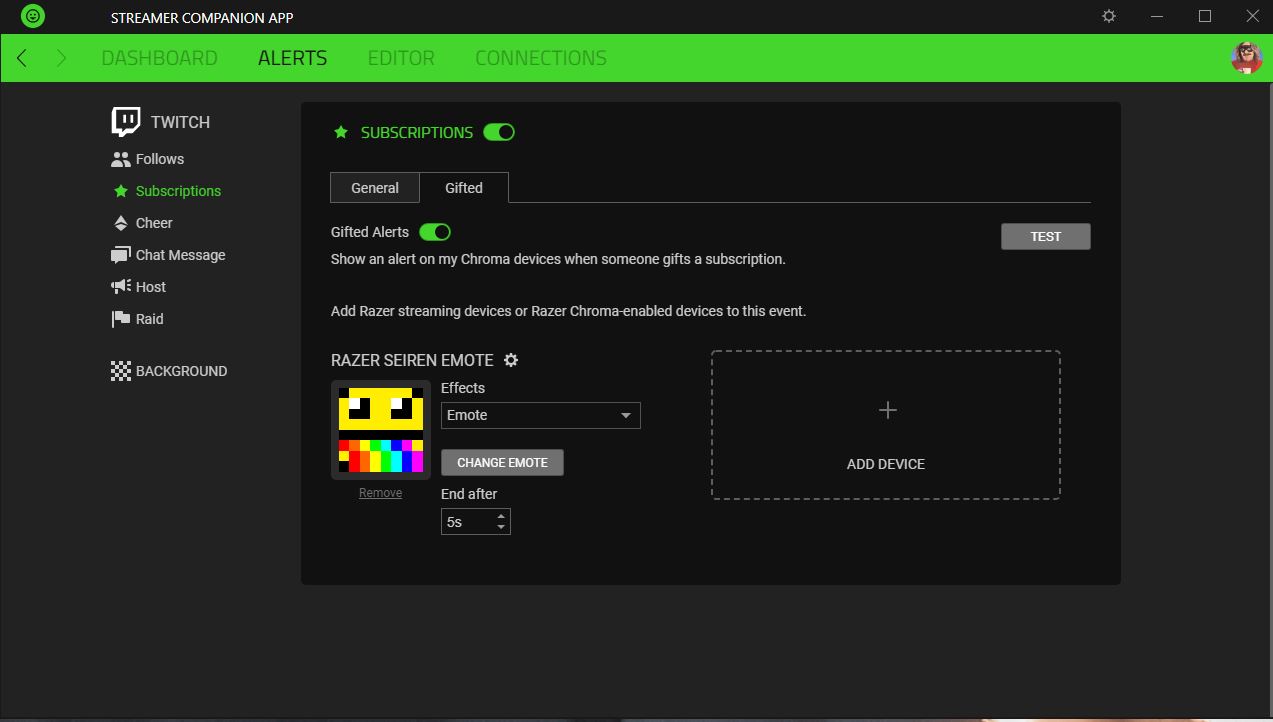The image size is (1273, 722).
Task: Go back with the left arrow
Action: click(22, 58)
